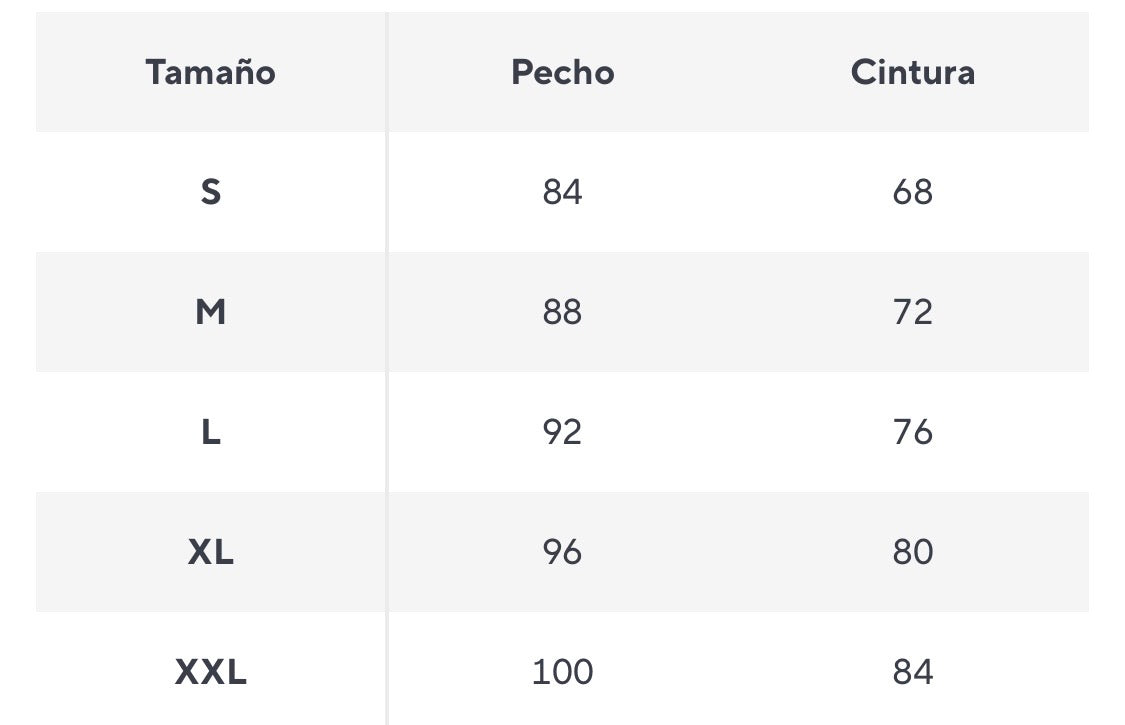This screenshot has height=725, width=1125.
Task: Click Pecho value 84 for size S
Action: (x=562, y=191)
